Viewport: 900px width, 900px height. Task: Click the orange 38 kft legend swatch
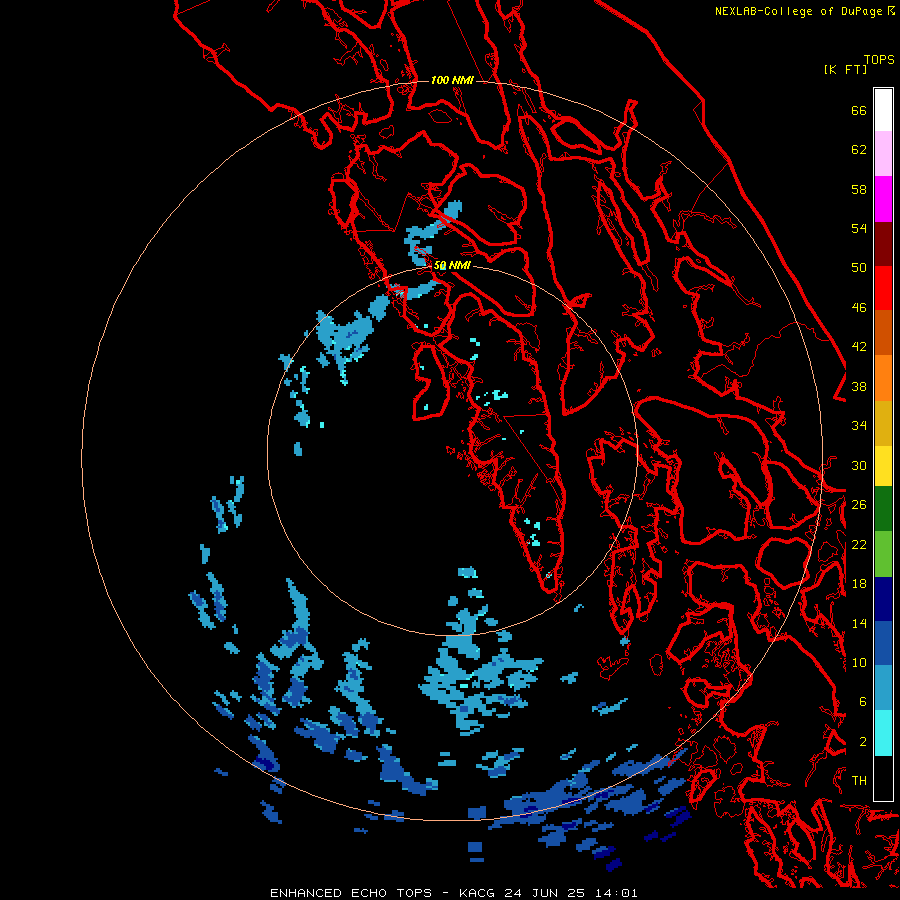[x=883, y=378]
